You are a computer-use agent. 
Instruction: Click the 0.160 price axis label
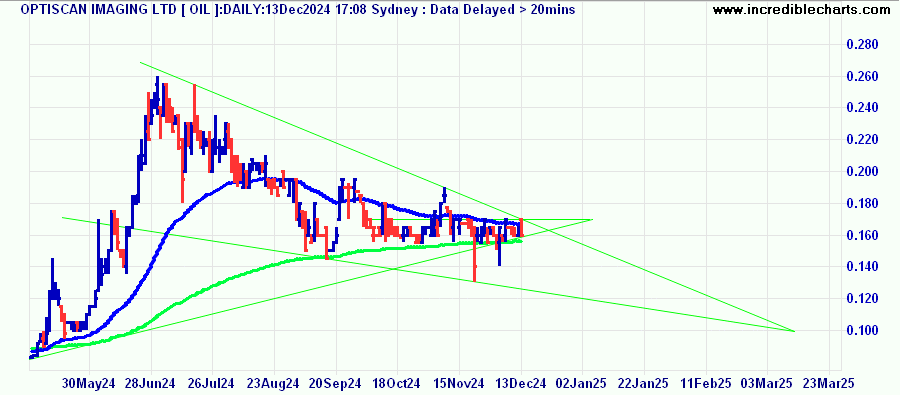(x=863, y=235)
